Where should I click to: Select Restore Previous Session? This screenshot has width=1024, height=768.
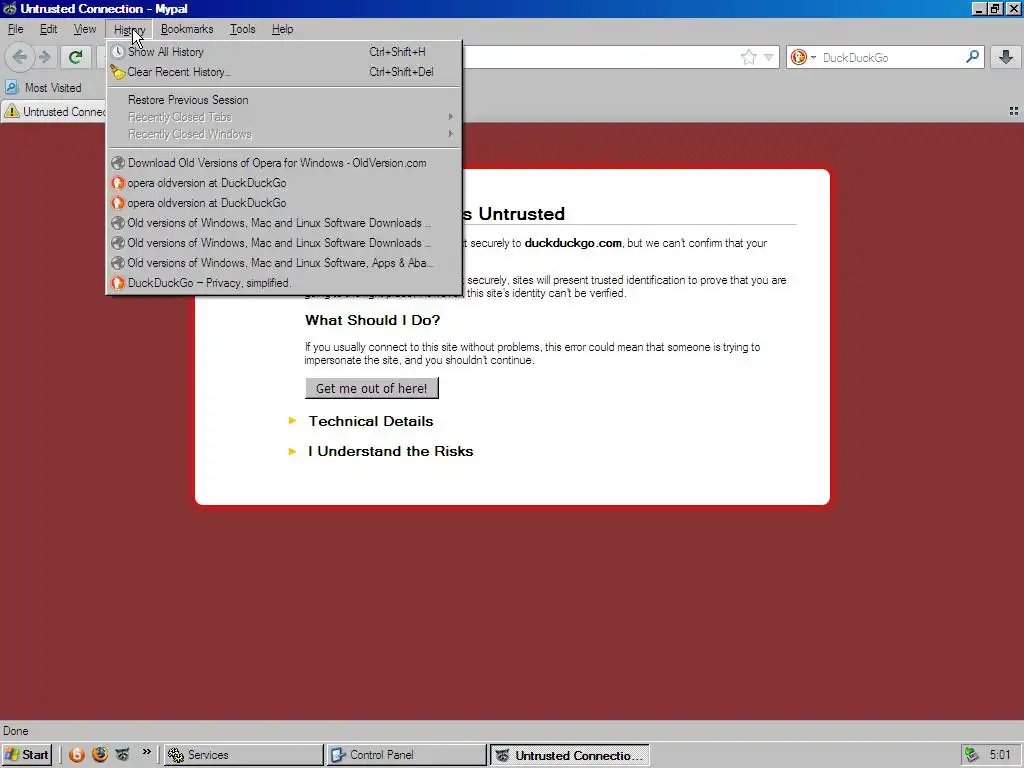point(284,100)
